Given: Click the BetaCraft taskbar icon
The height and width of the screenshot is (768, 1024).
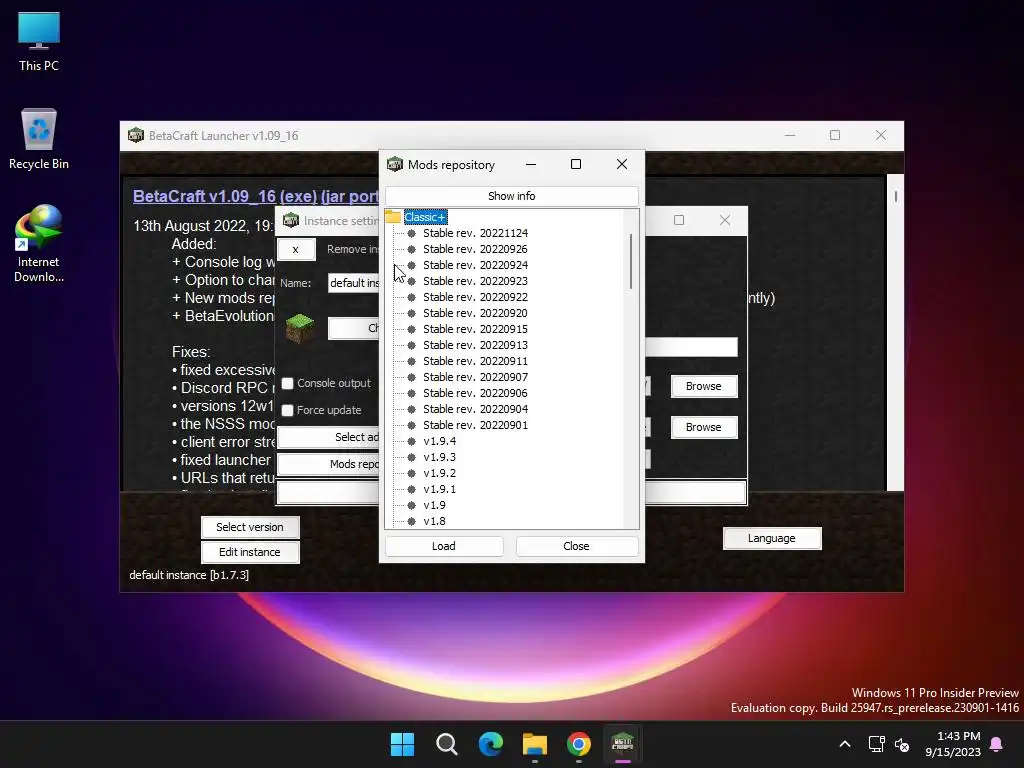Looking at the screenshot, I should click(x=622, y=744).
